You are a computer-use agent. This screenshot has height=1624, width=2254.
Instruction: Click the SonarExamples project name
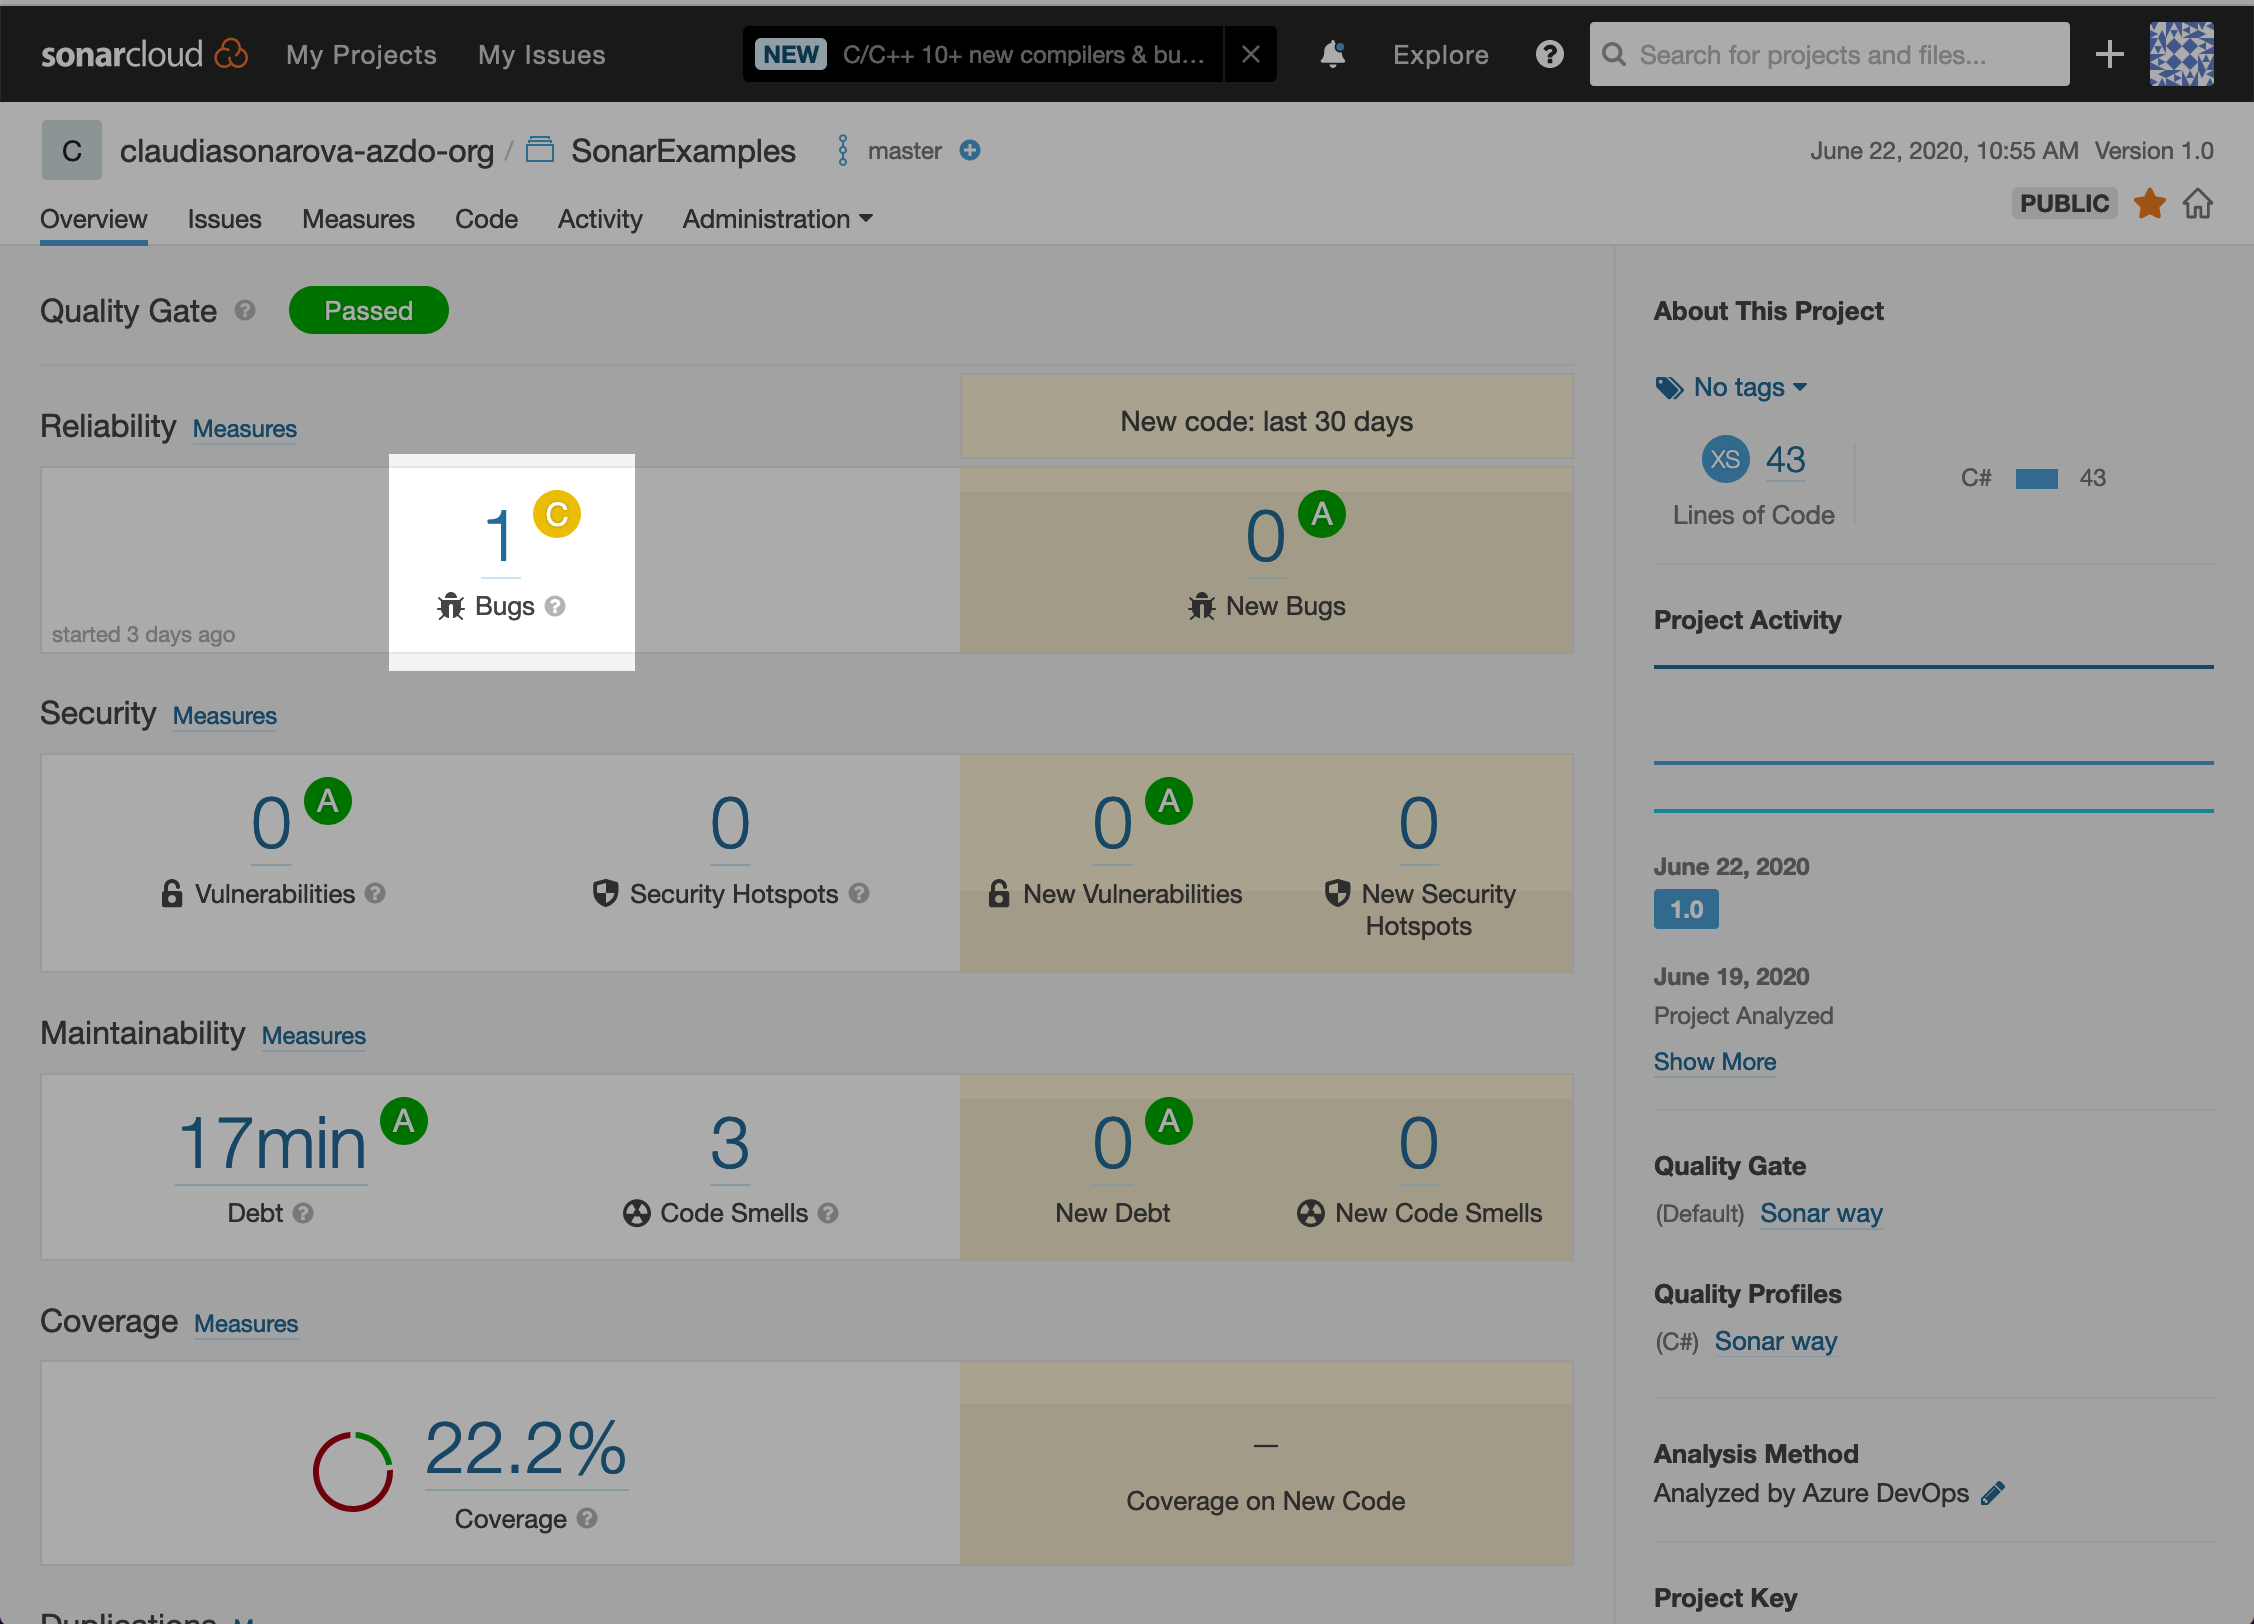point(683,150)
